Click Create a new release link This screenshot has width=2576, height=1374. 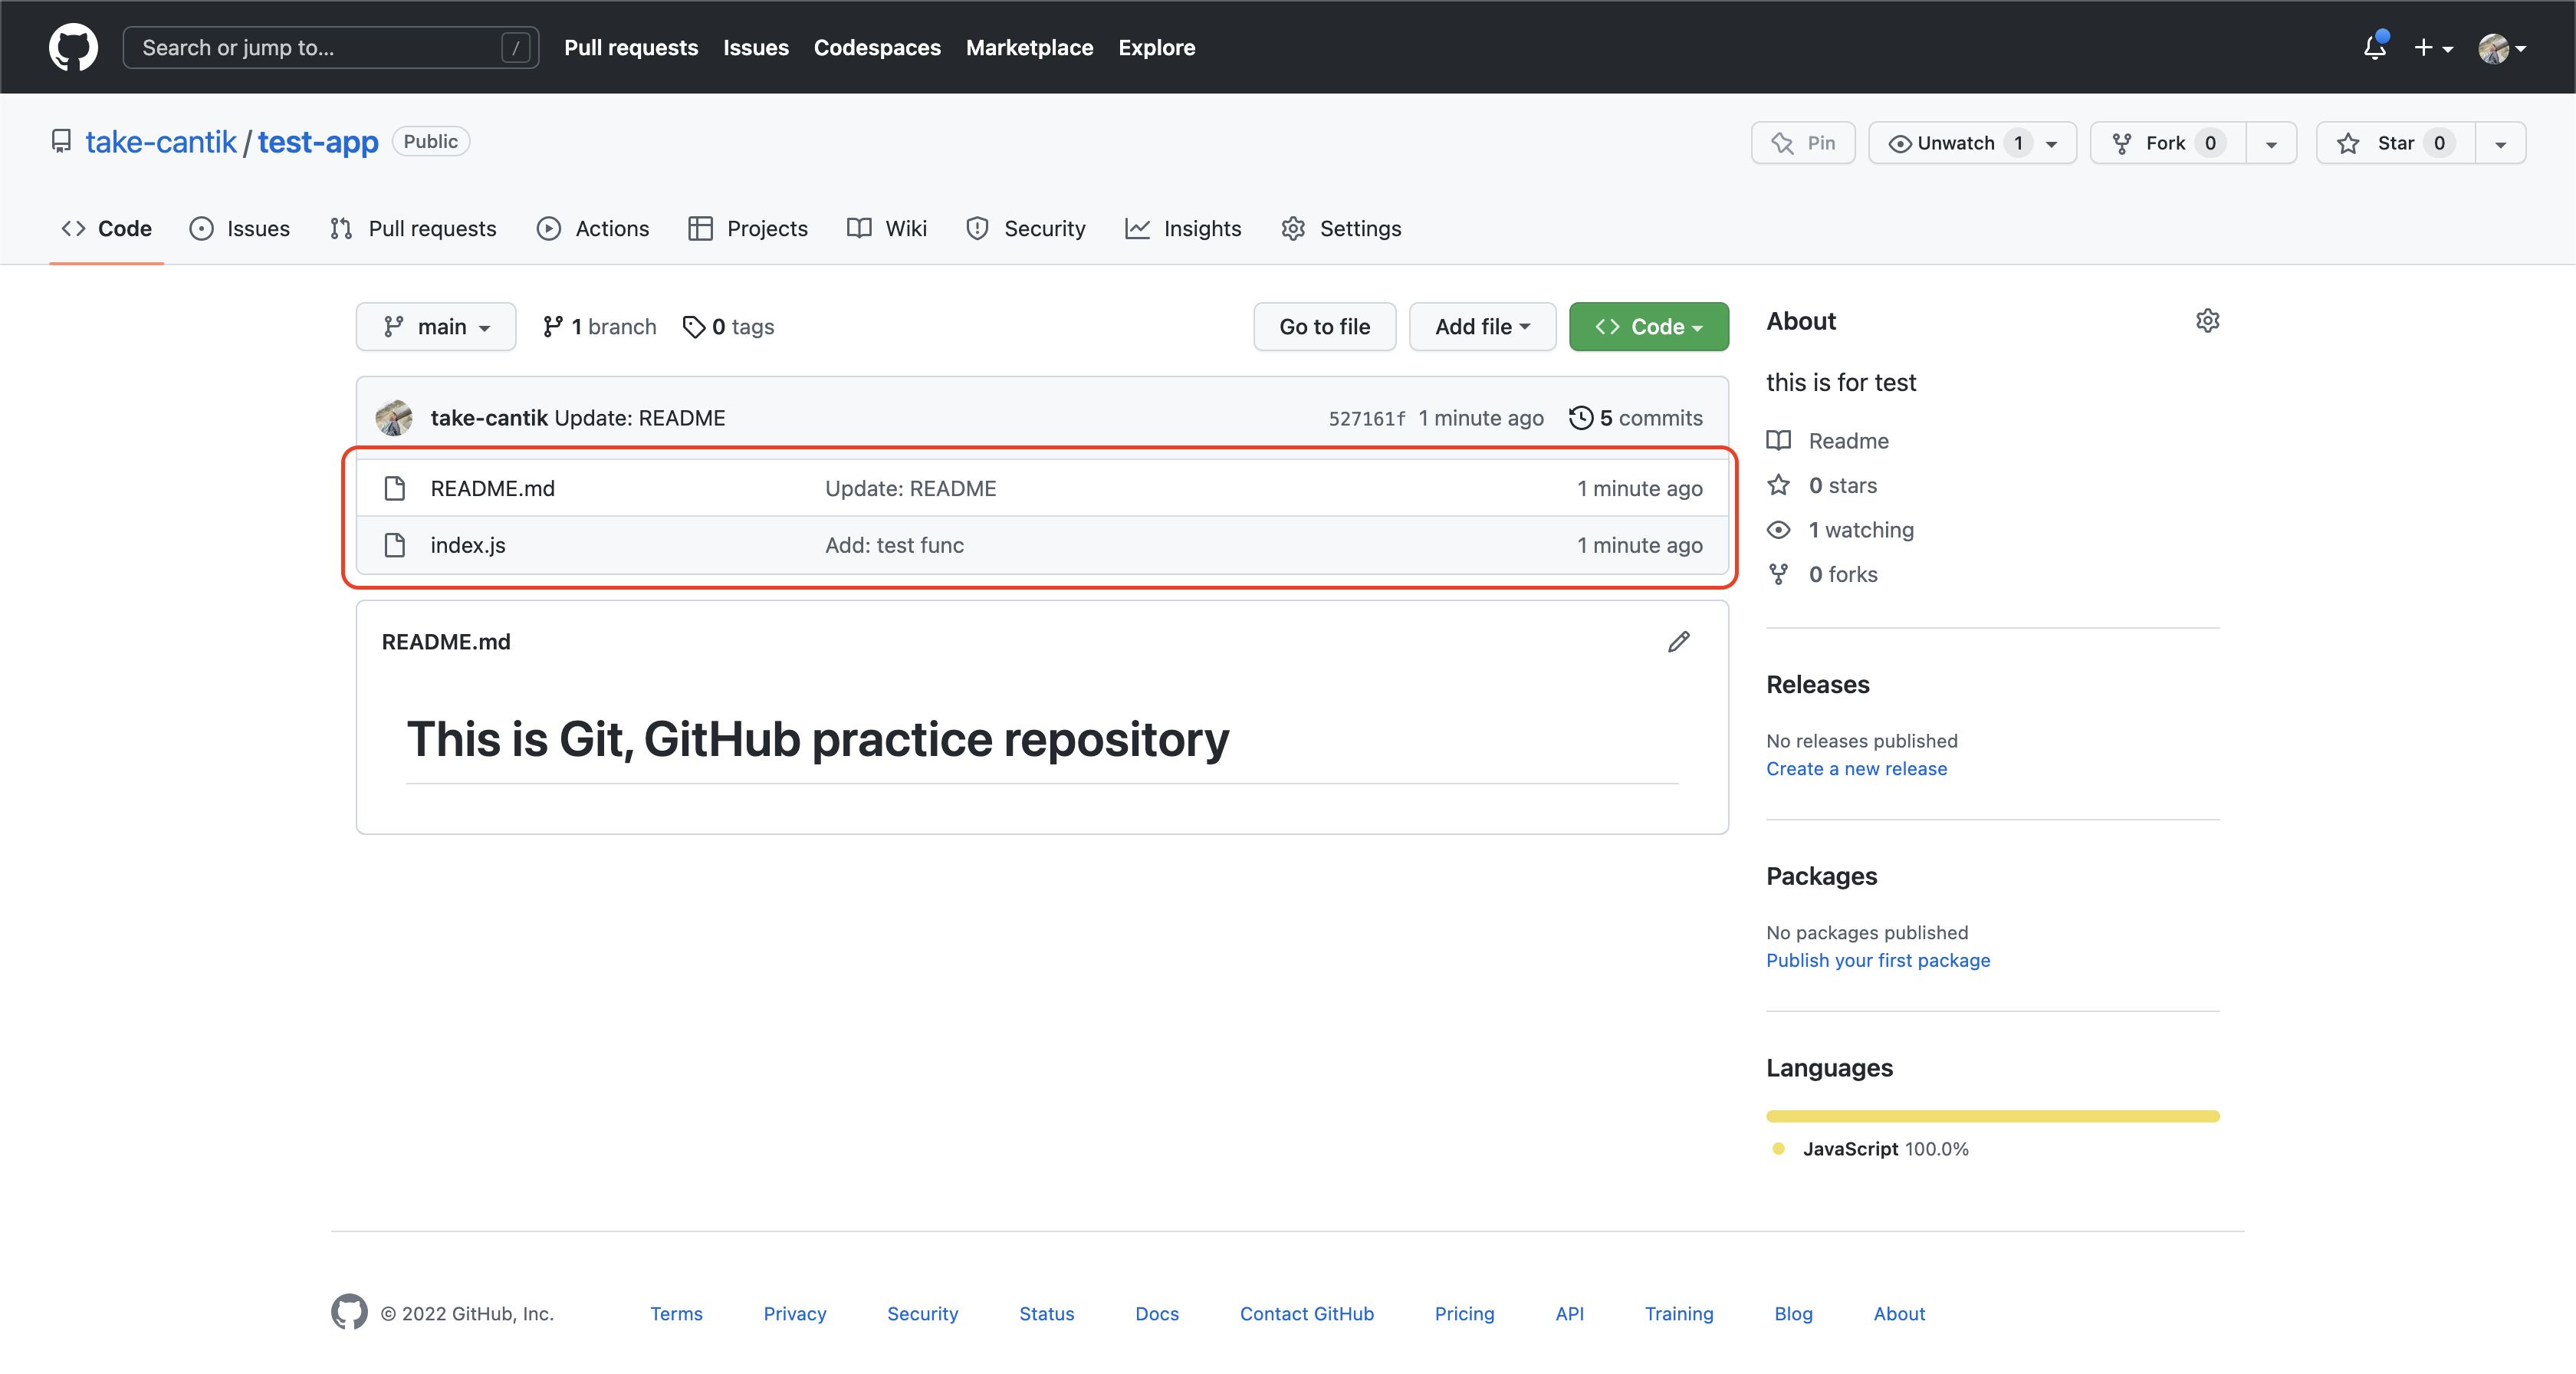[1856, 769]
